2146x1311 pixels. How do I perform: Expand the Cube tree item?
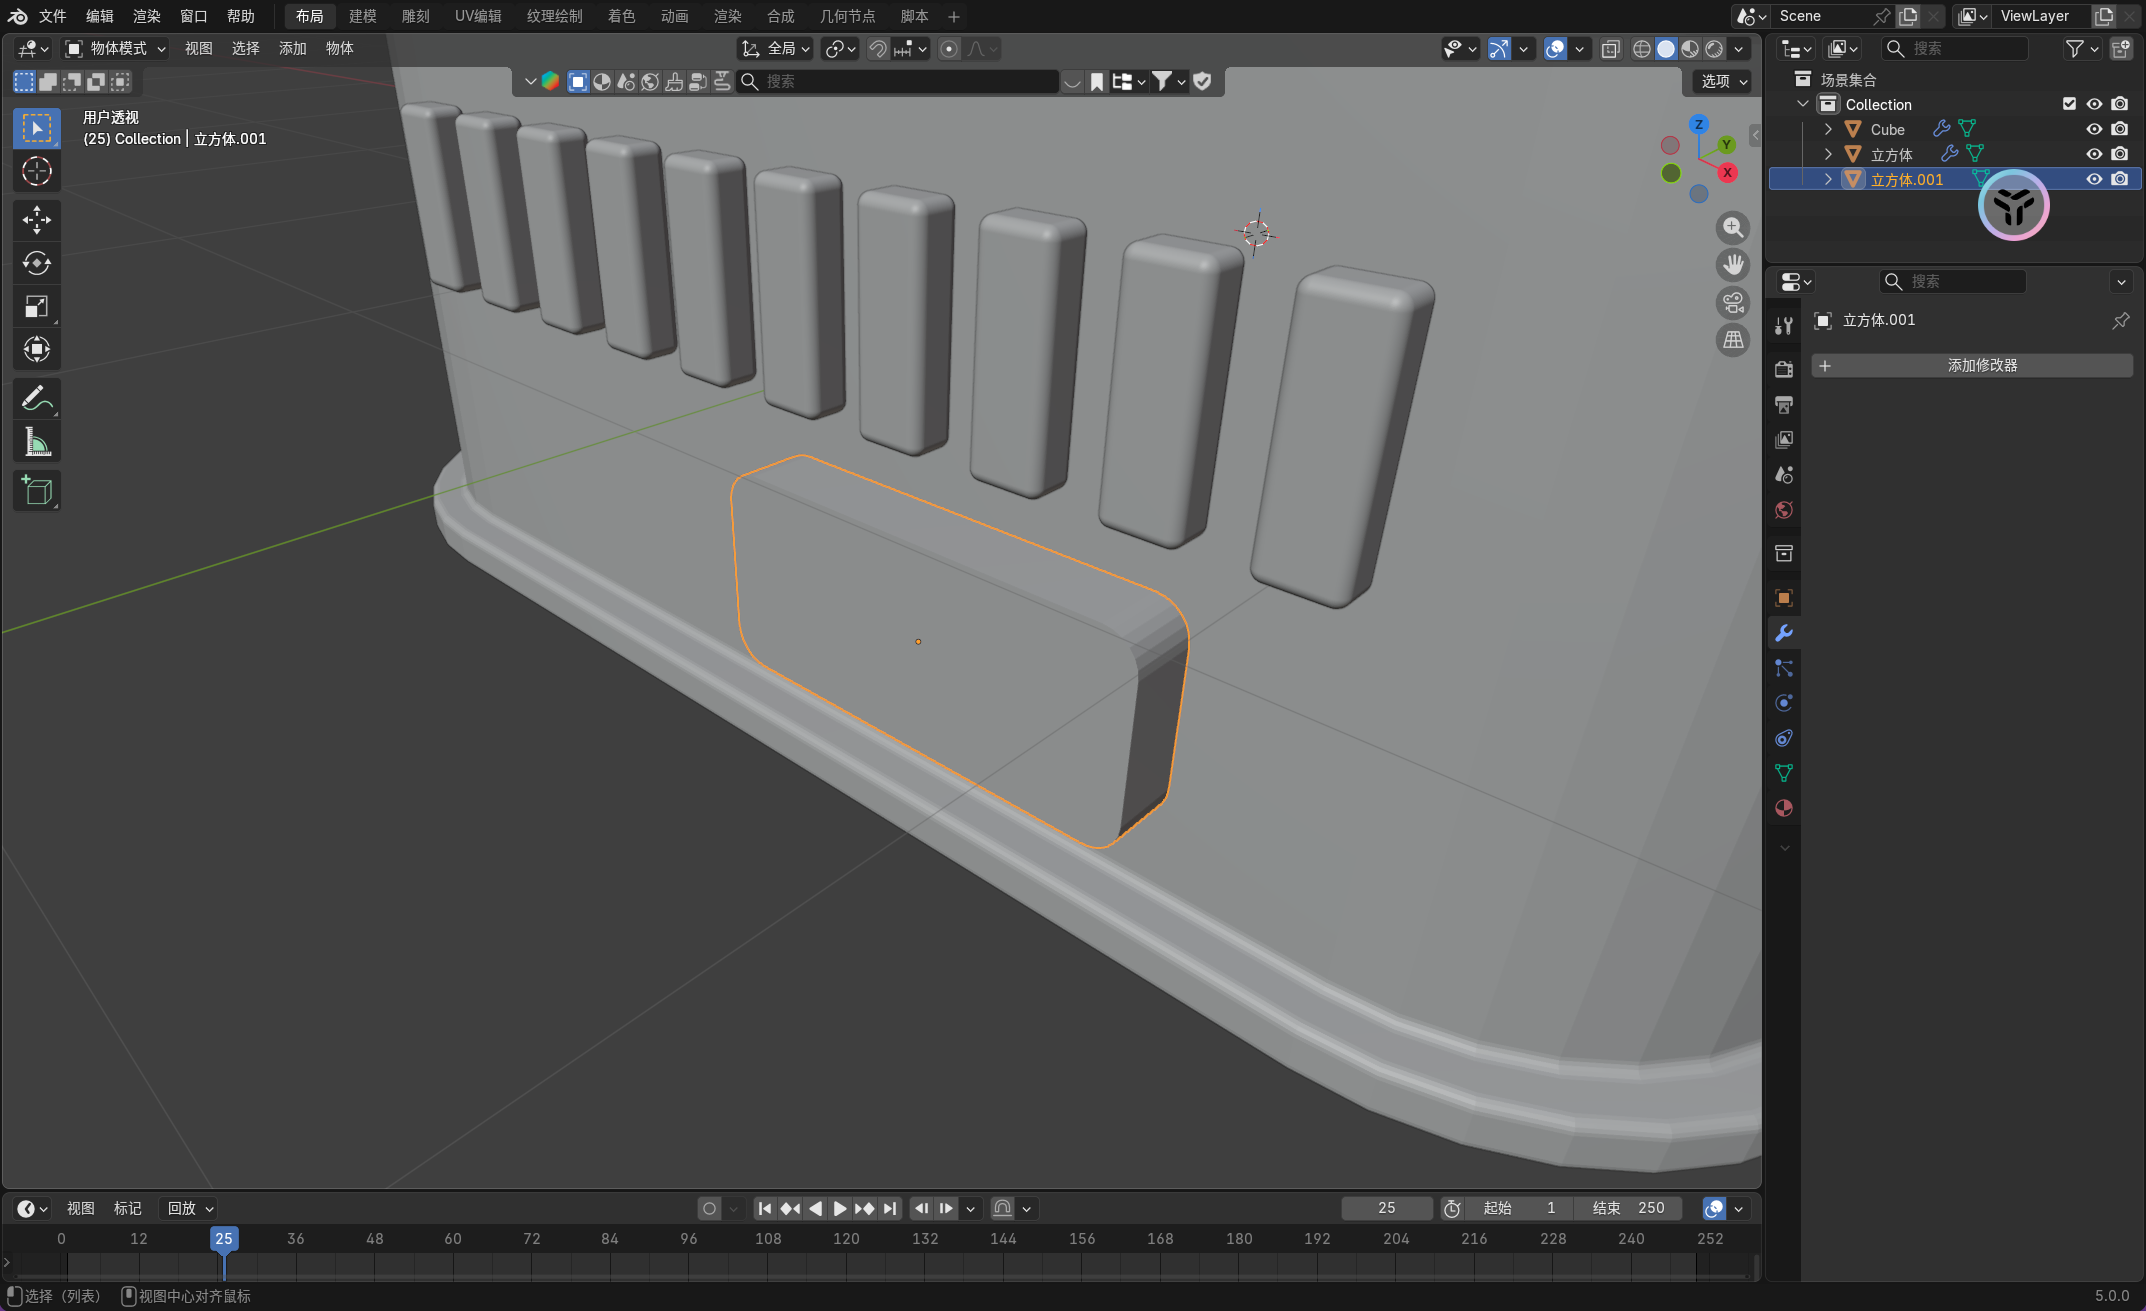pyautogui.click(x=1828, y=129)
